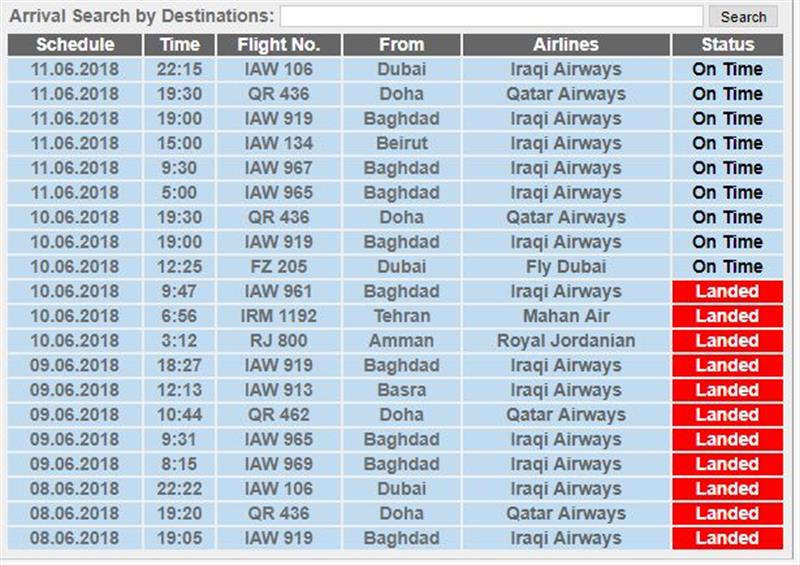Click the Amman origin cell
This screenshot has width=800, height=565.
[402, 340]
